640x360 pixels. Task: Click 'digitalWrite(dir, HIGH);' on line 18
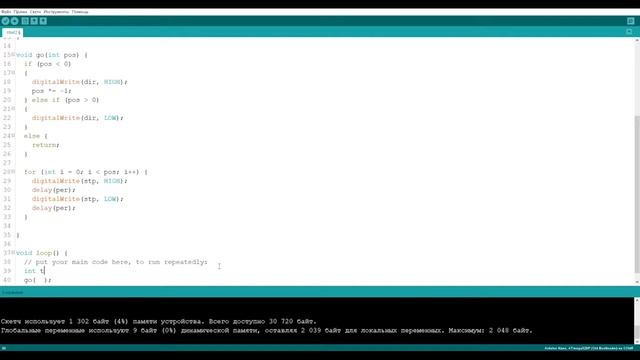click(80, 82)
